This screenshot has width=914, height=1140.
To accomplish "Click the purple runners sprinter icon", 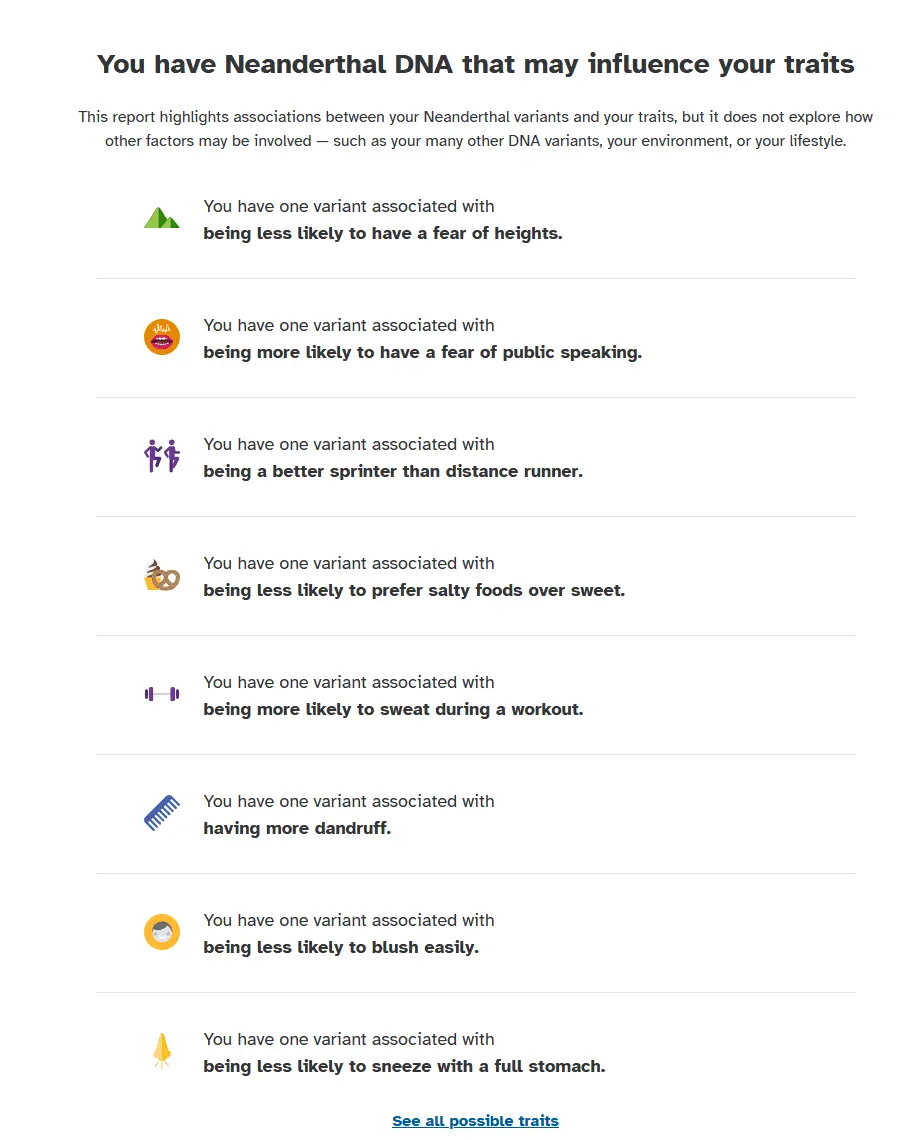I will click(x=161, y=456).
